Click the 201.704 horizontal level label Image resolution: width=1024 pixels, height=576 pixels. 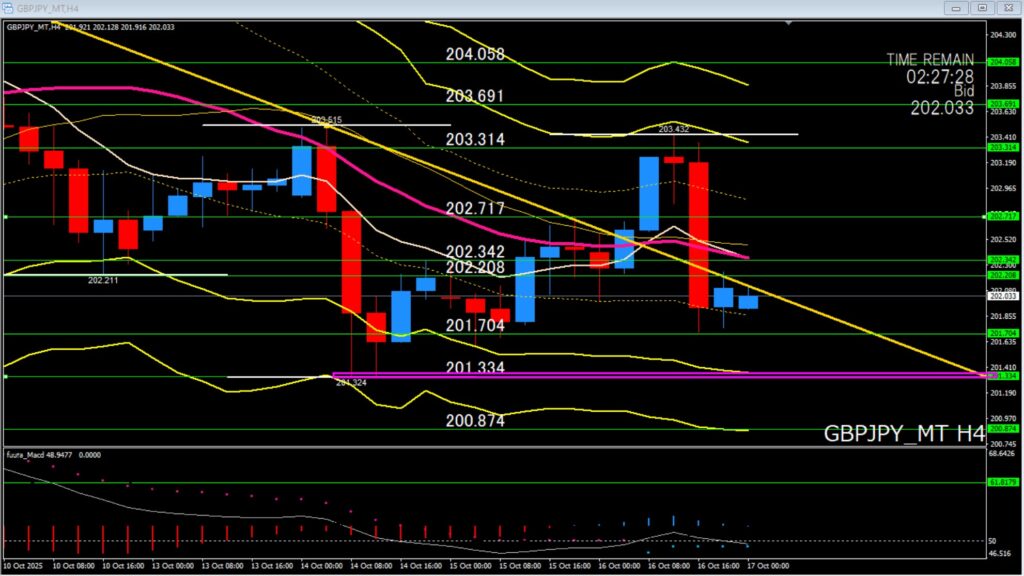[x=475, y=326]
